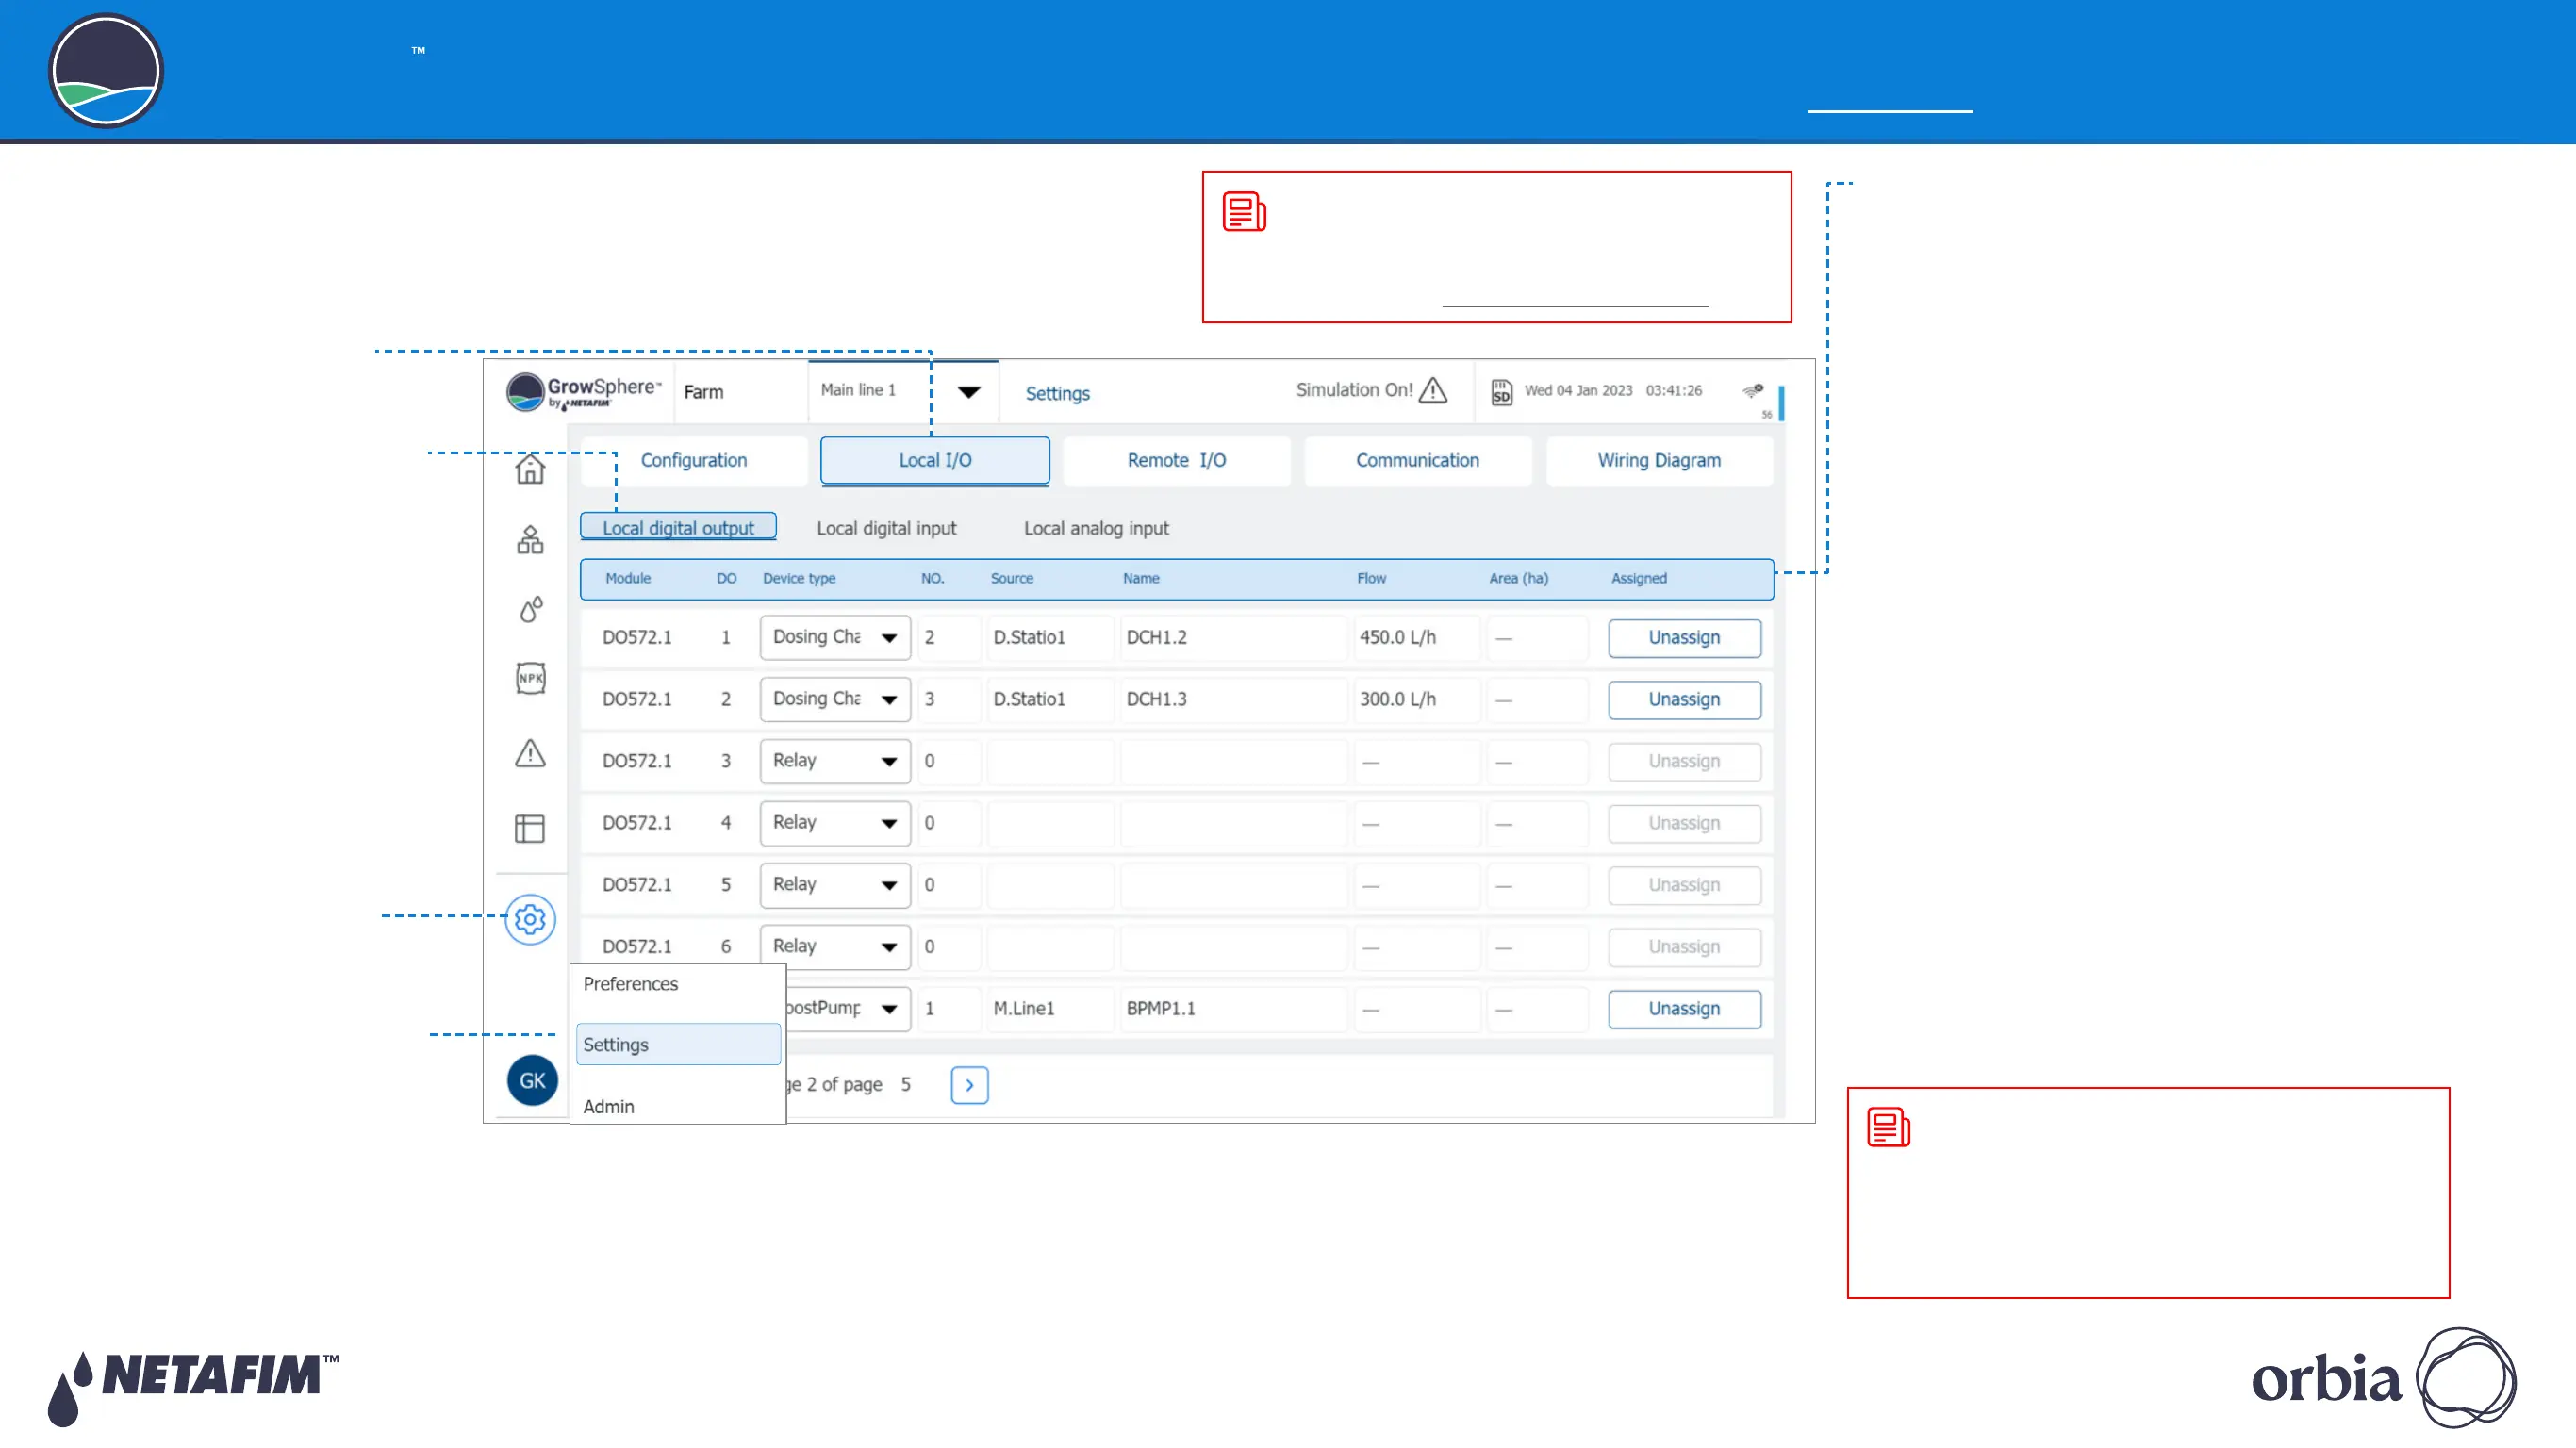2576x1448 pixels.
Task: Click the Netafim logo at bottom left
Action: tap(193, 1388)
